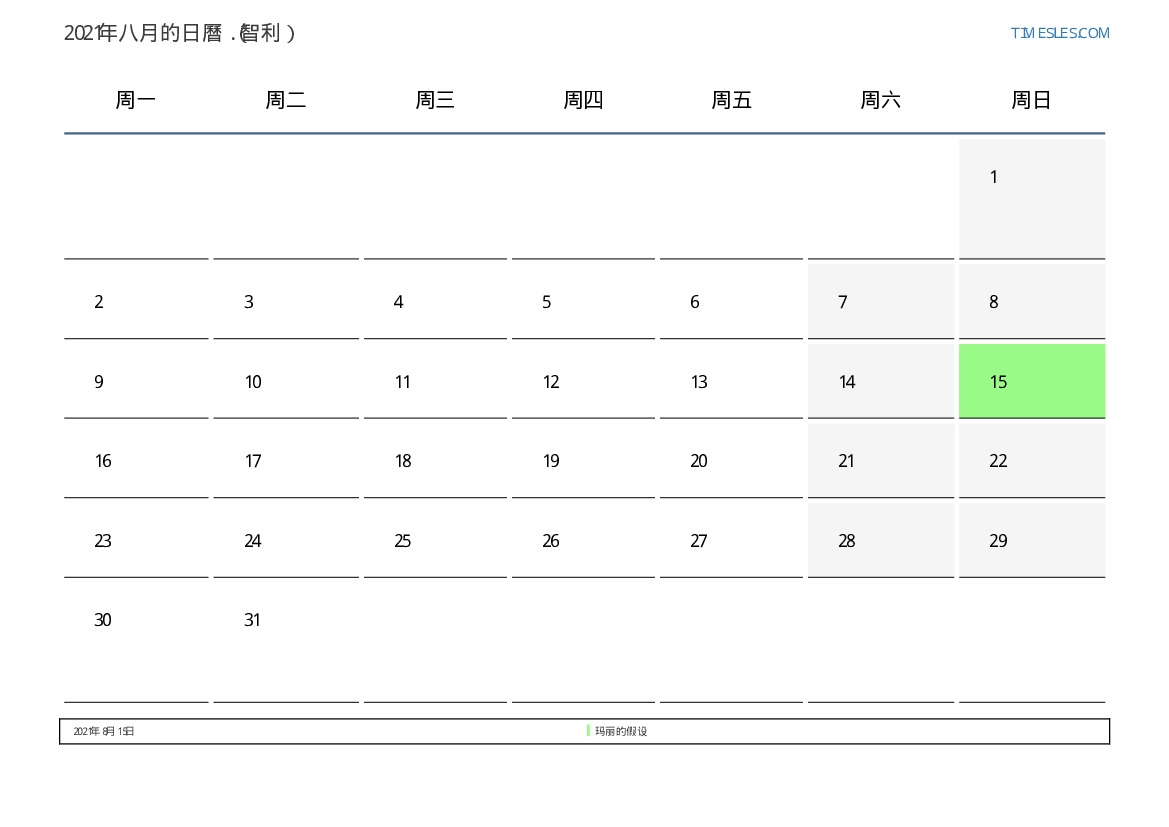Select August 2 in the calendar
Image resolution: width=1169 pixels, height=827 pixels.
[136, 301]
